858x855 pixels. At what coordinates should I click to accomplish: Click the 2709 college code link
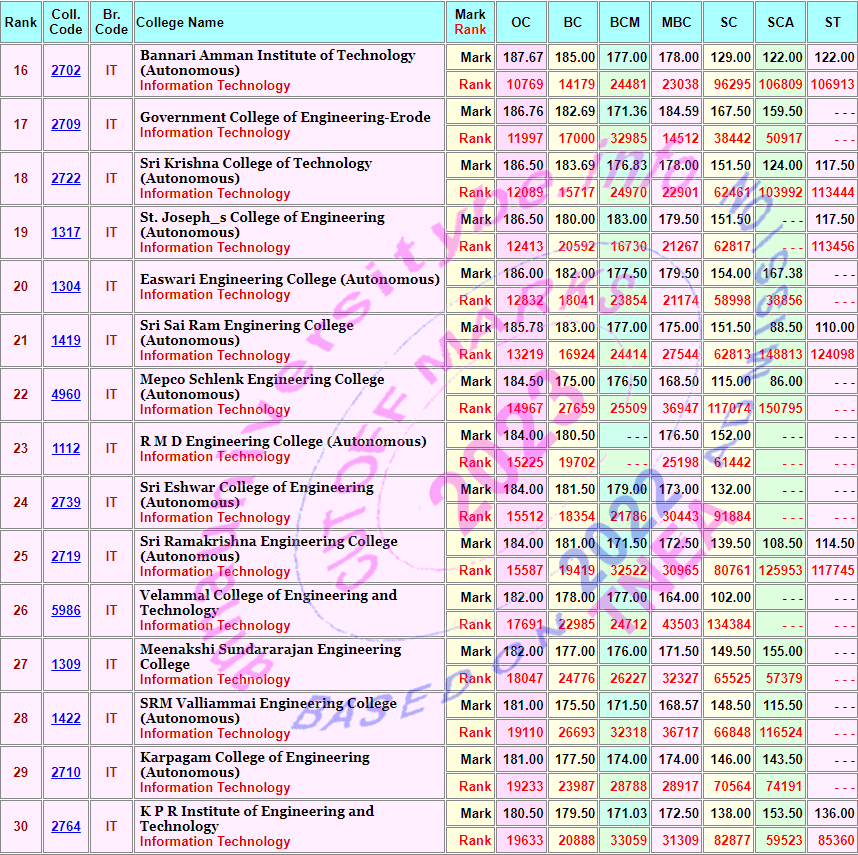66,125
